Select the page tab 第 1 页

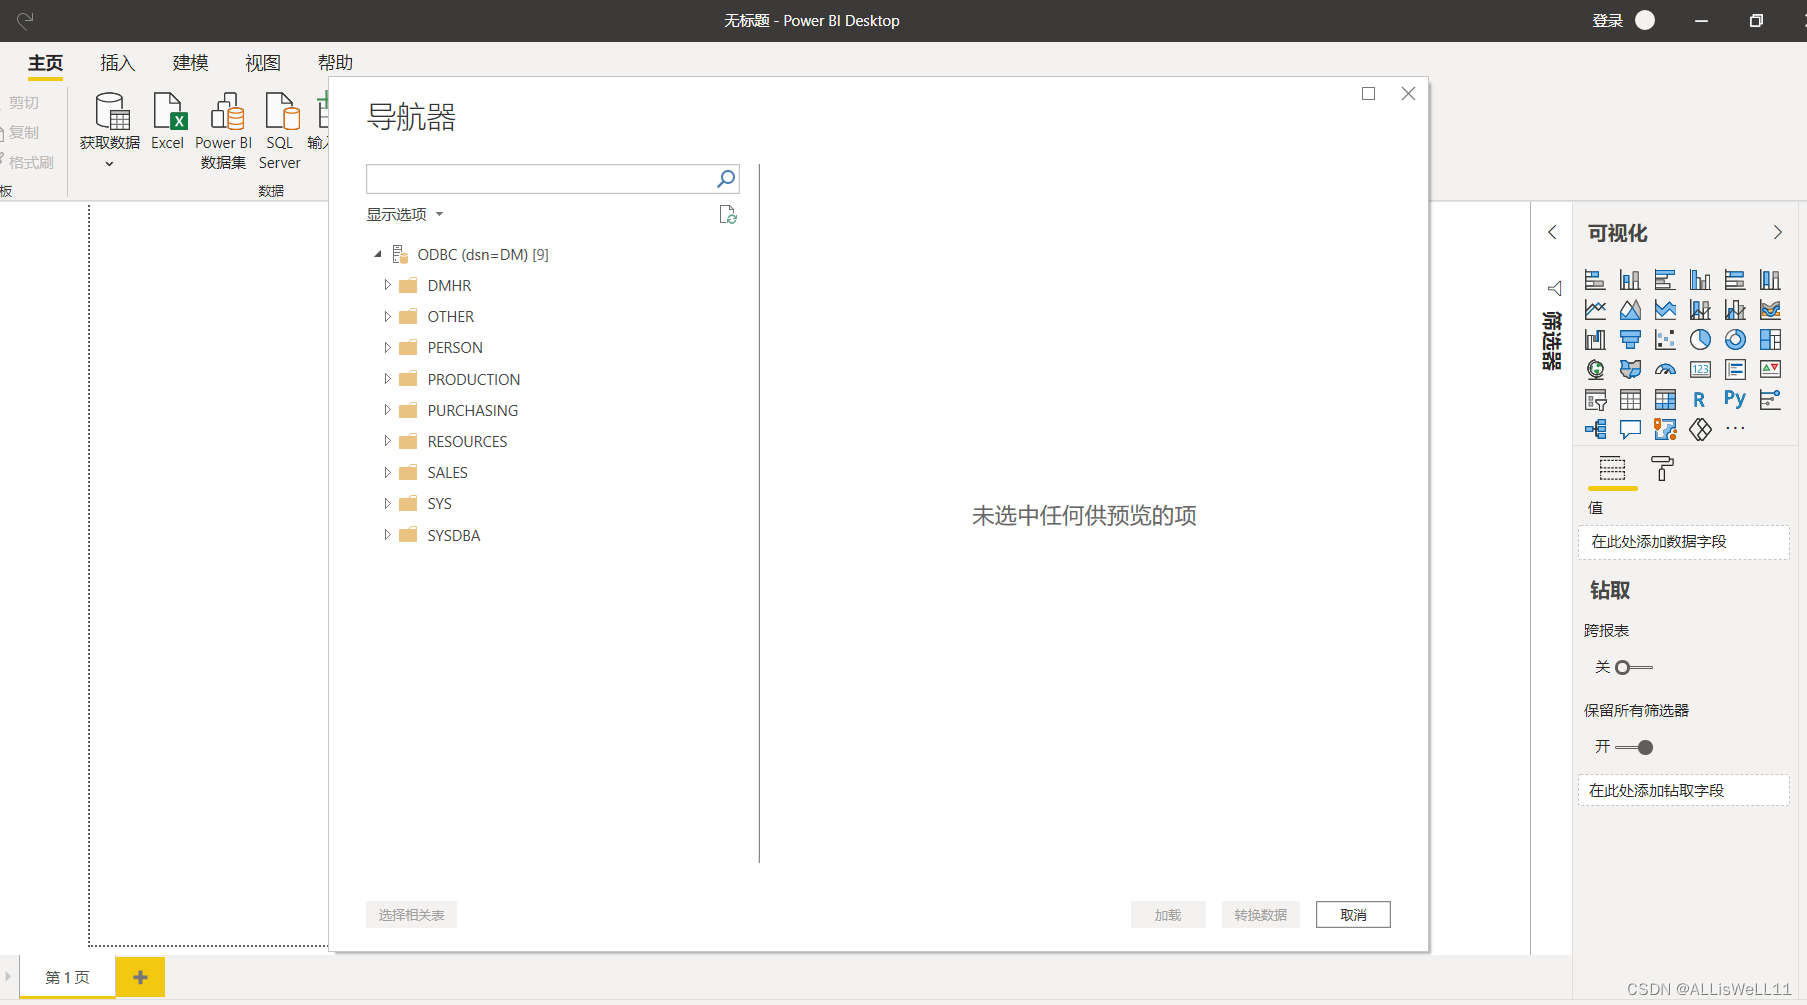(x=67, y=977)
